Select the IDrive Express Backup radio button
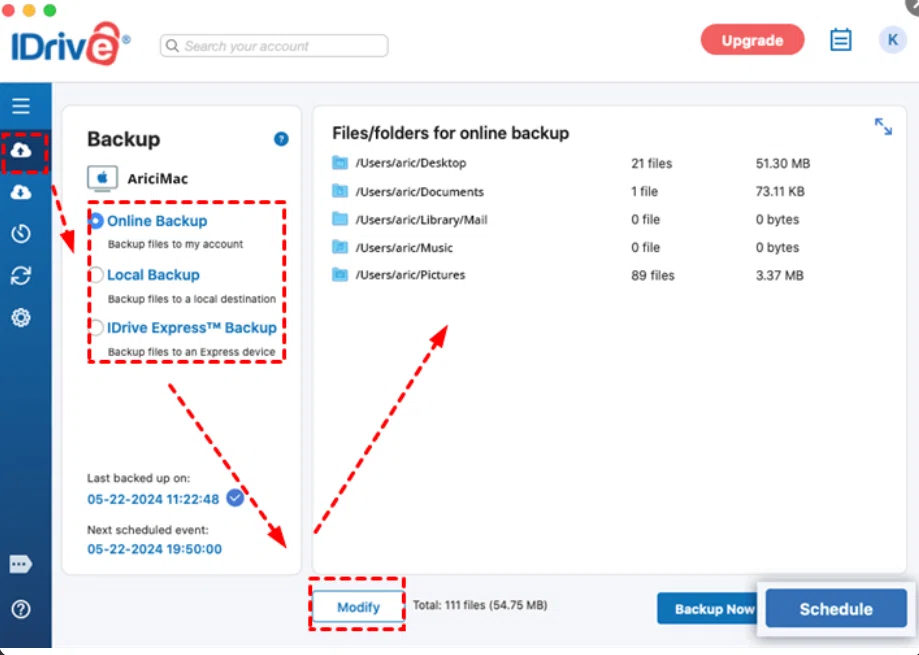Image resolution: width=919 pixels, height=655 pixels. (x=96, y=327)
